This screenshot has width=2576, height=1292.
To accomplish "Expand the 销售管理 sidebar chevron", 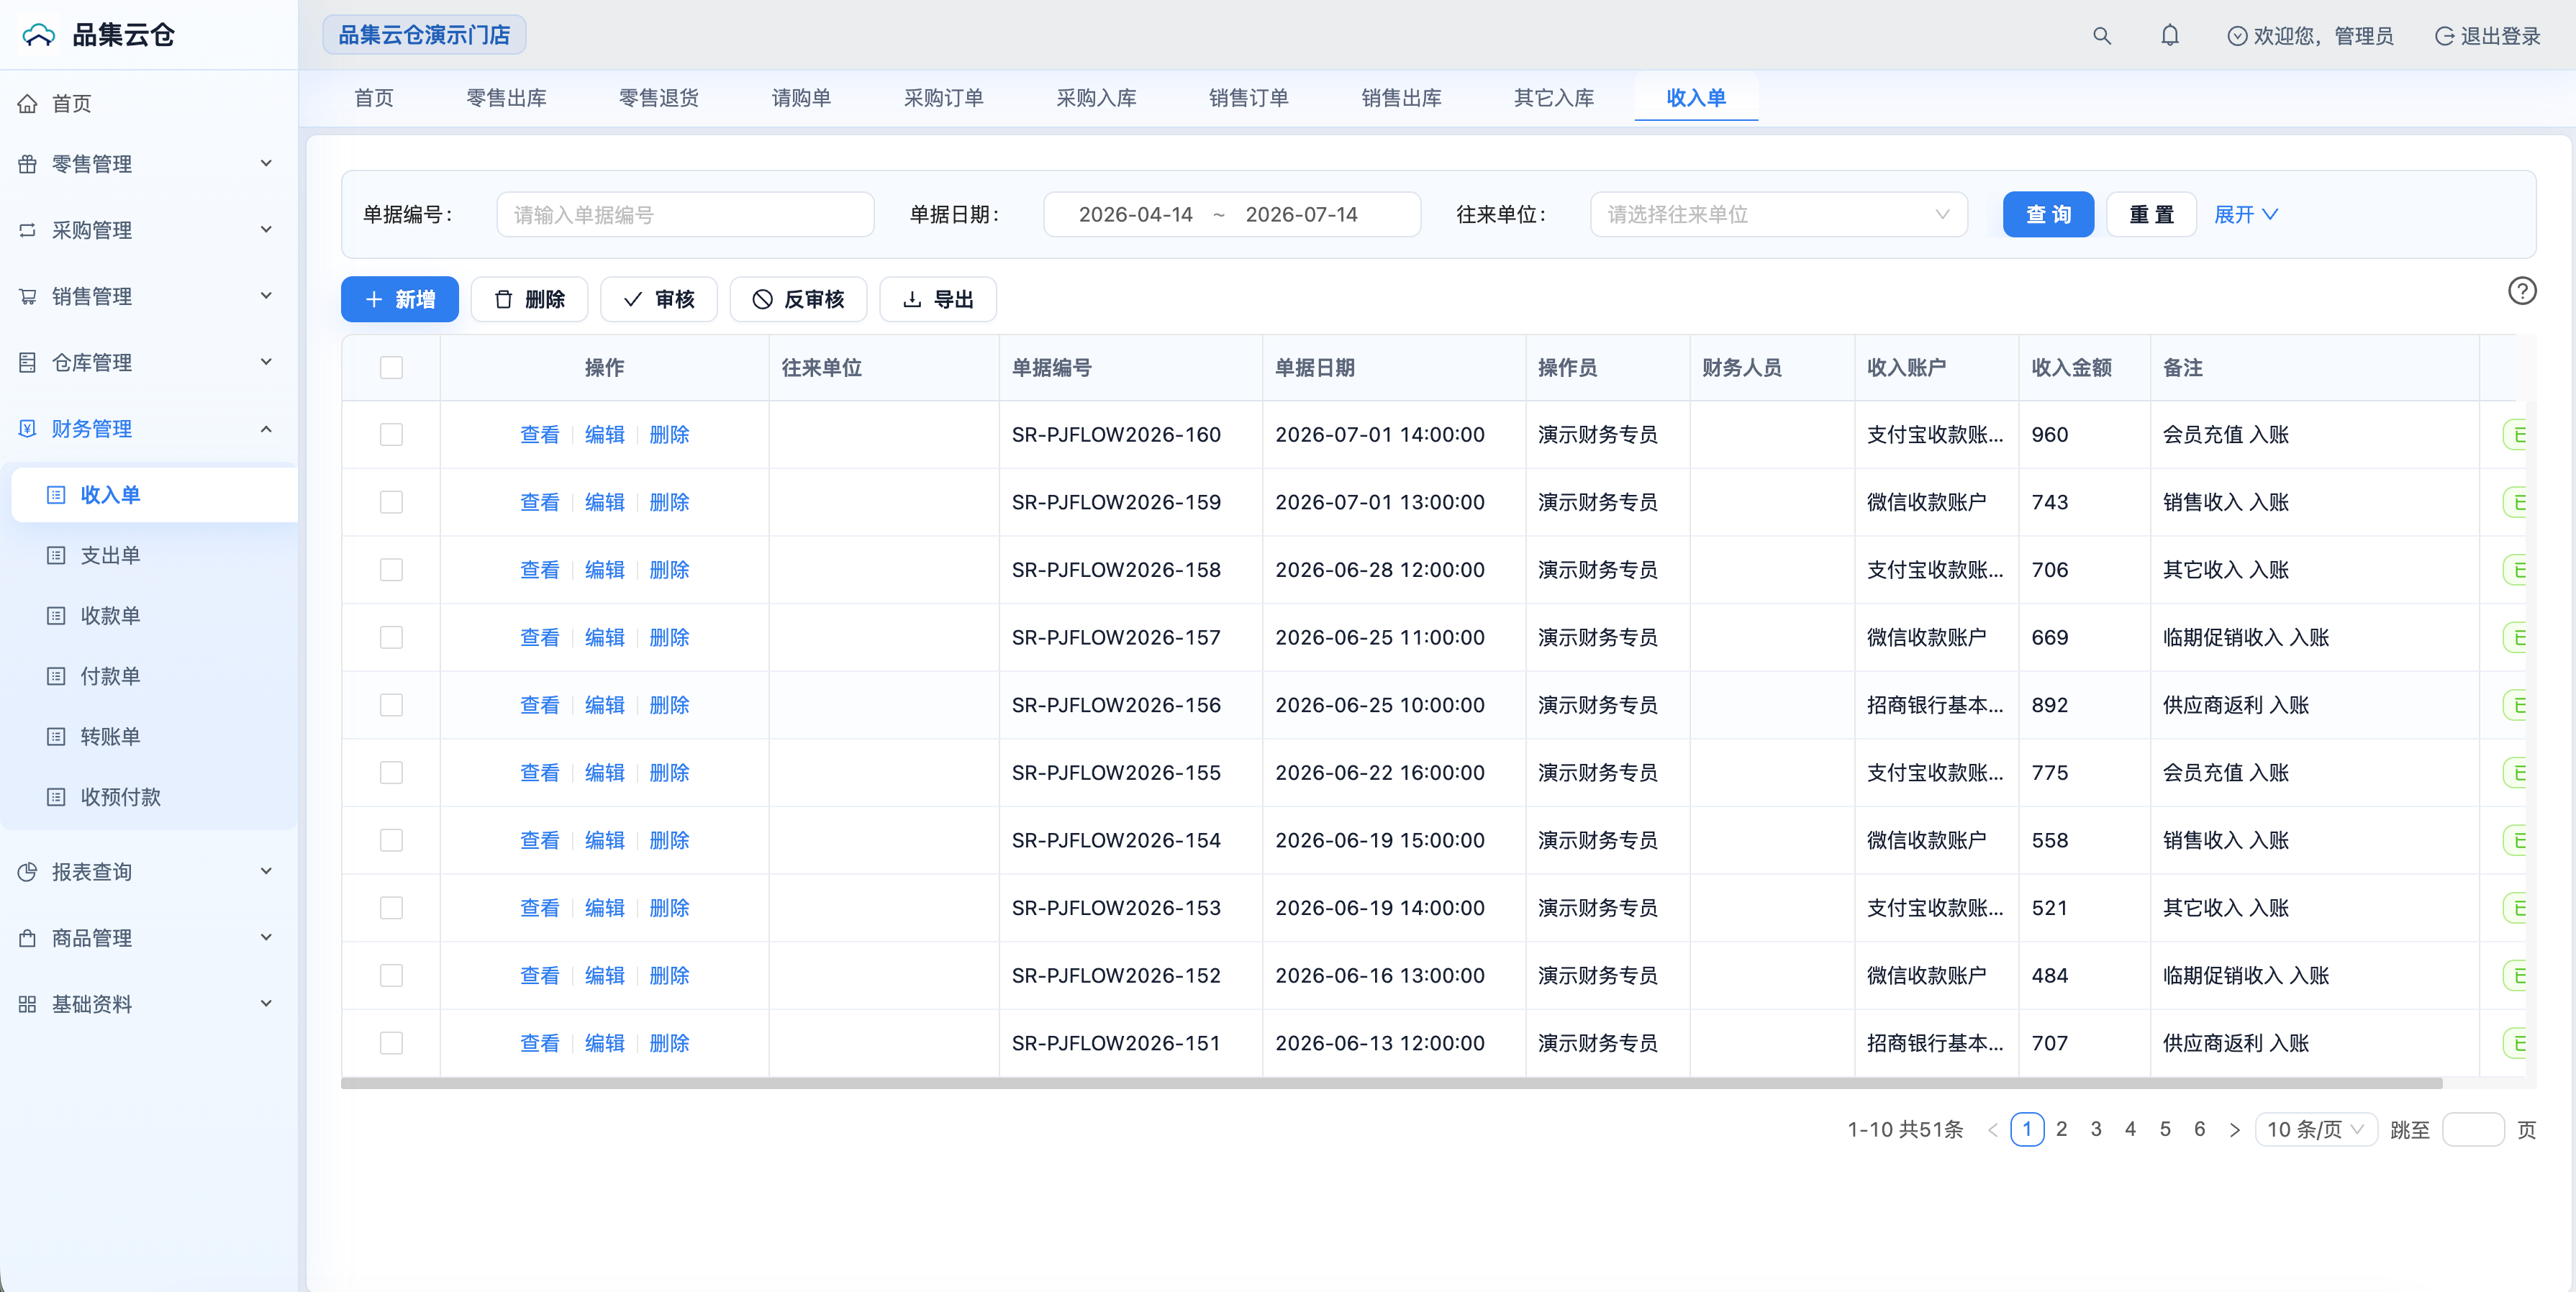I will (266, 295).
